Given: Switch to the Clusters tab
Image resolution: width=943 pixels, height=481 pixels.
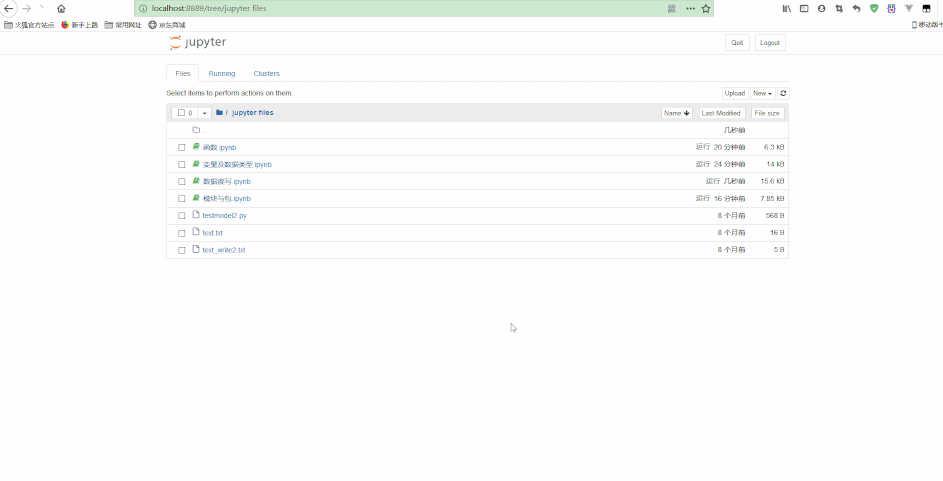Looking at the screenshot, I should click(266, 74).
